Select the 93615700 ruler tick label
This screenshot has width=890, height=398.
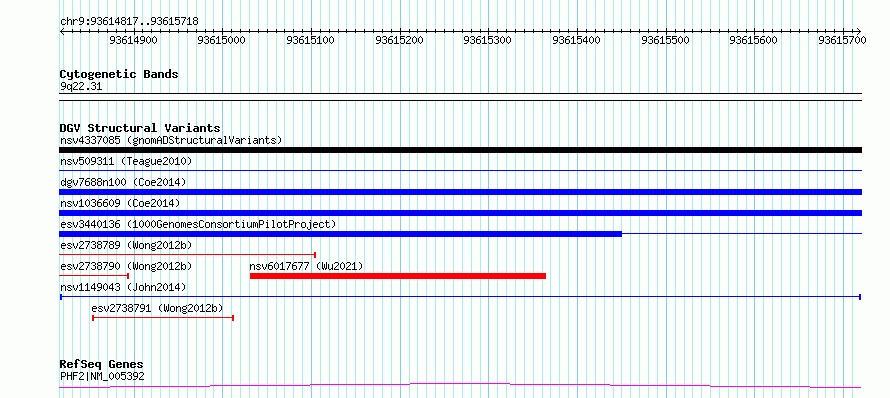[x=842, y=40]
